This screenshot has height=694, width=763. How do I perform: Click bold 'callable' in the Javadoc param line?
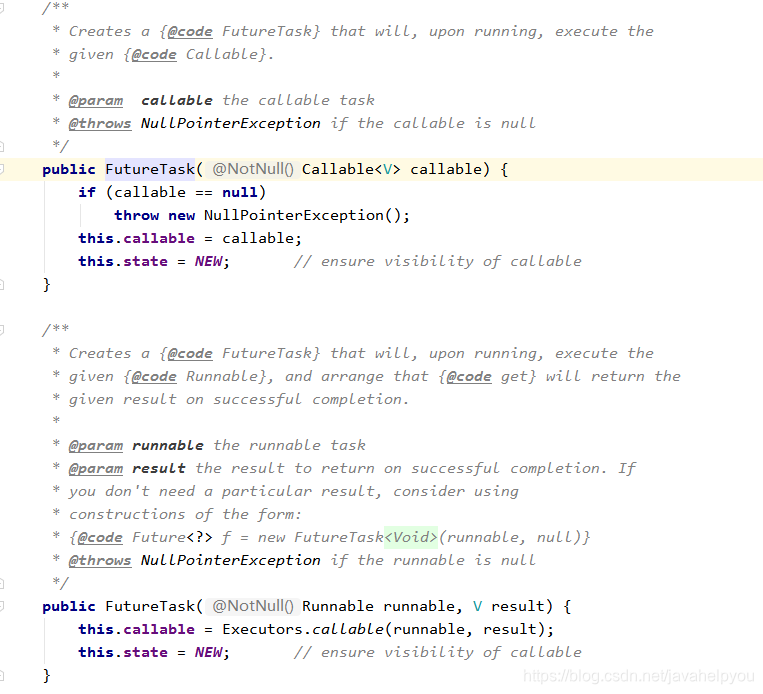point(177,100)
